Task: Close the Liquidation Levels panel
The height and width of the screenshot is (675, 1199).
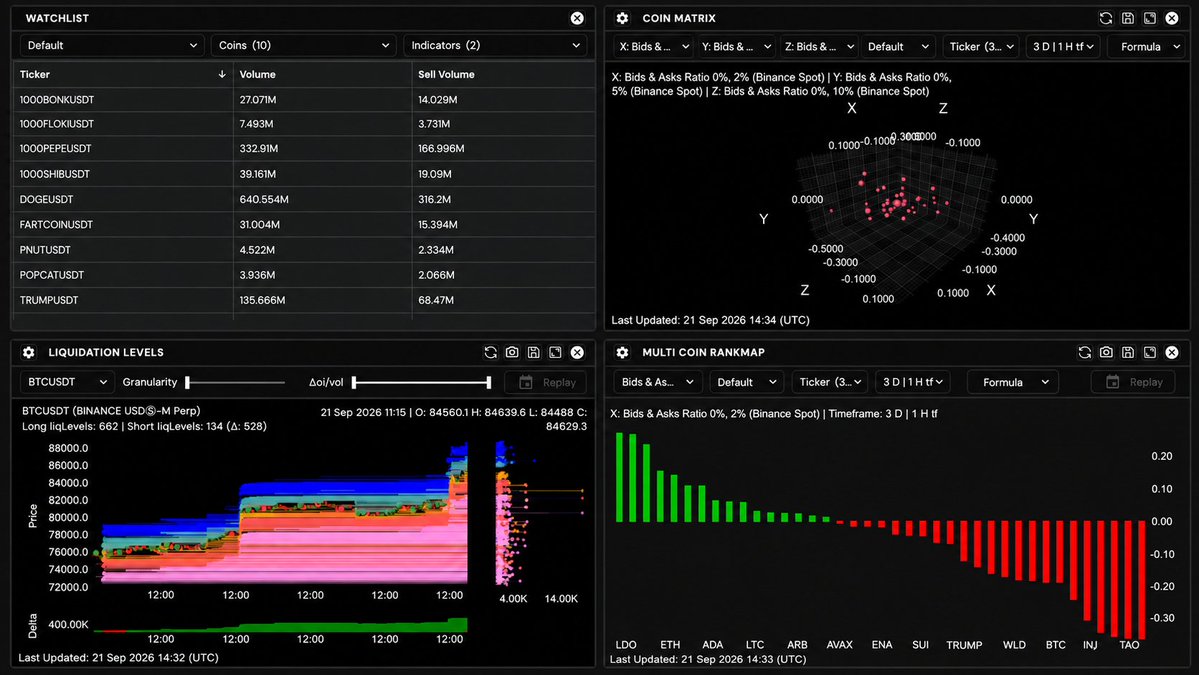Action: click(577, 352)
